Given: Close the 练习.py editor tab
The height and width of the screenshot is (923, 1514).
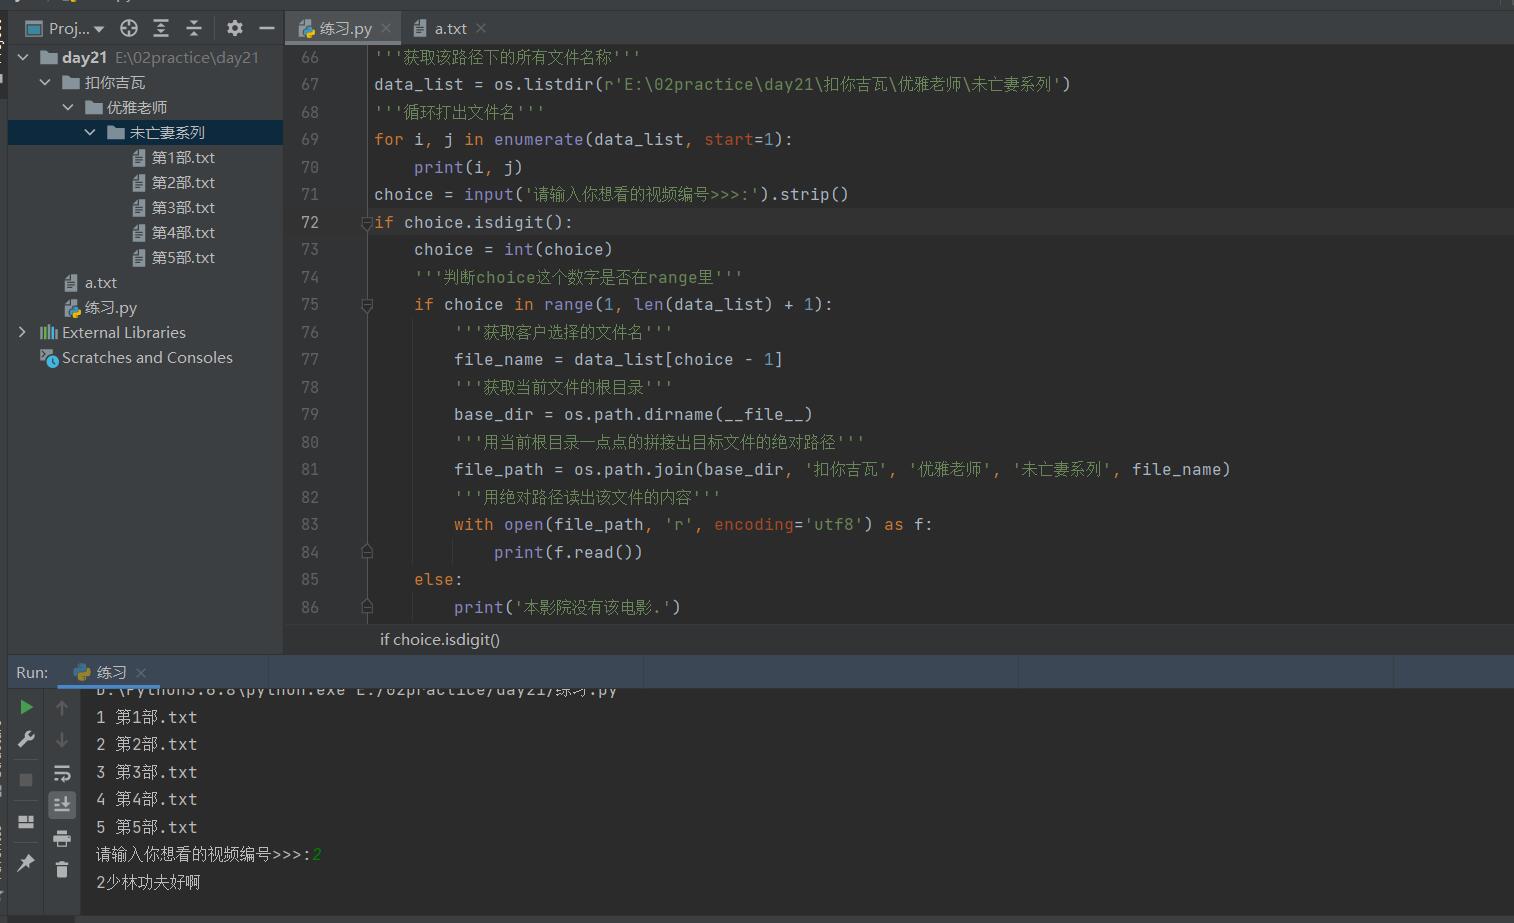Looking at the screenshot, I should 386,28.
